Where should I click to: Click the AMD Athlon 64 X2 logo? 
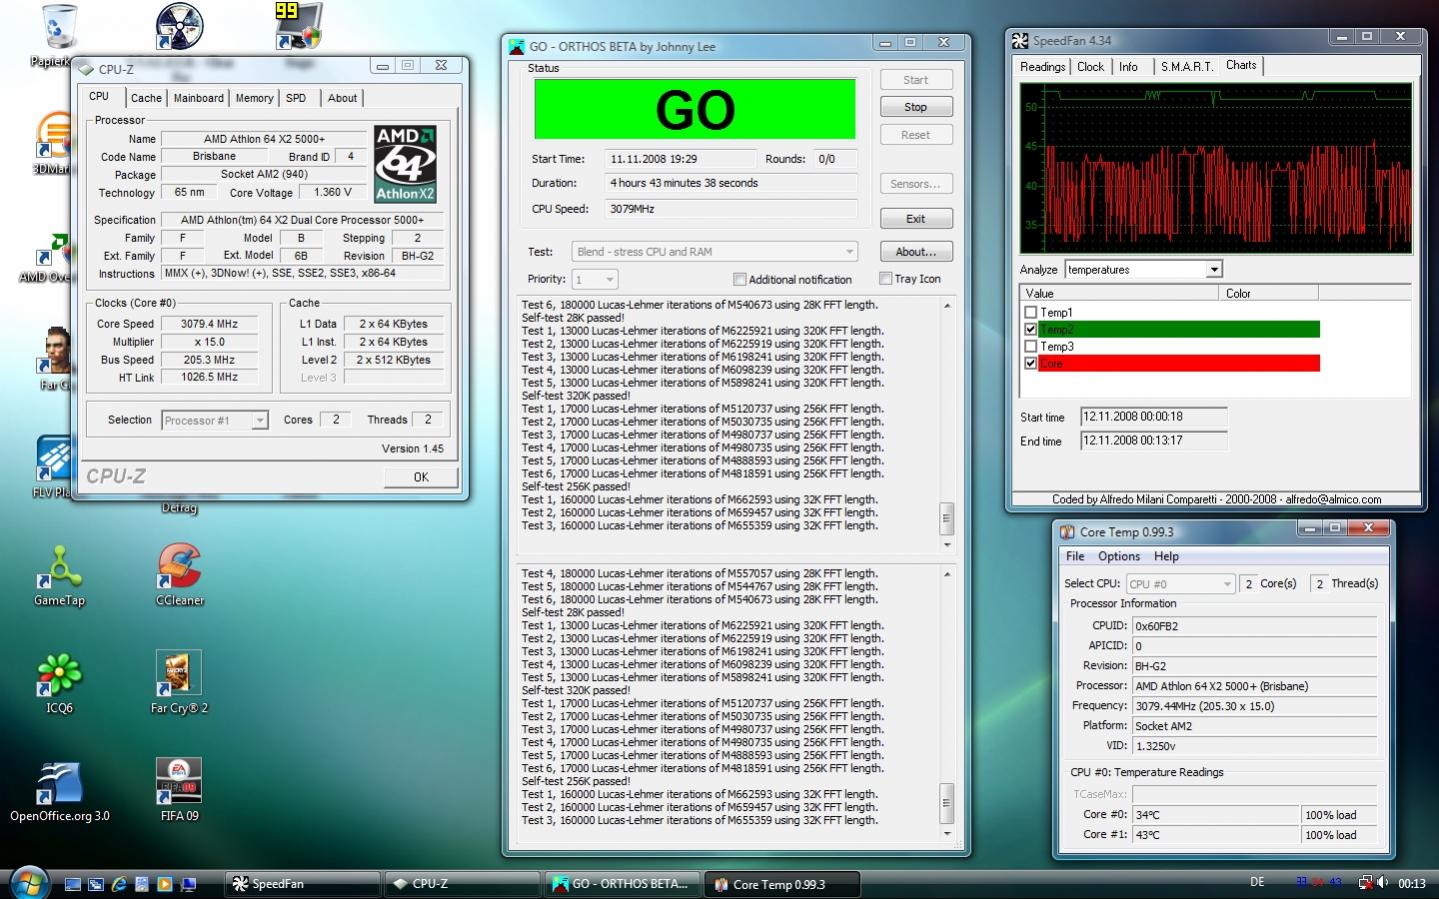405,164
